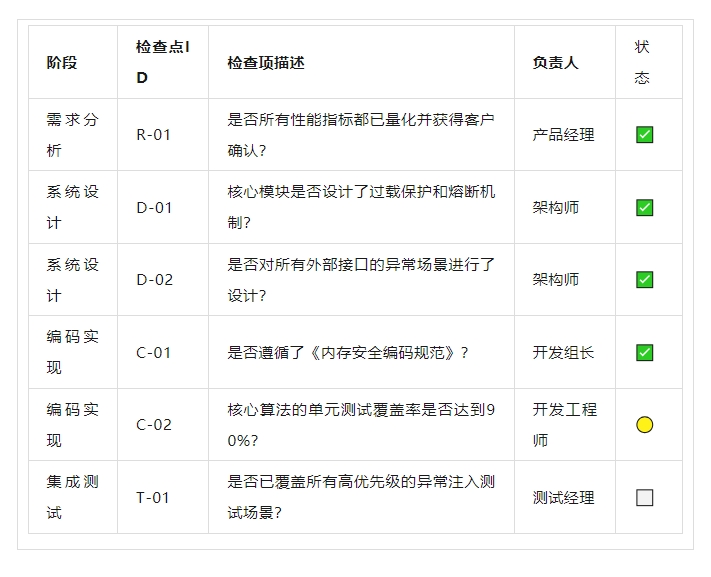Viewport: 711px width, 577px height.
Task: Select the R-01 checkpoint ID cell
Action: tap(154, 135)
